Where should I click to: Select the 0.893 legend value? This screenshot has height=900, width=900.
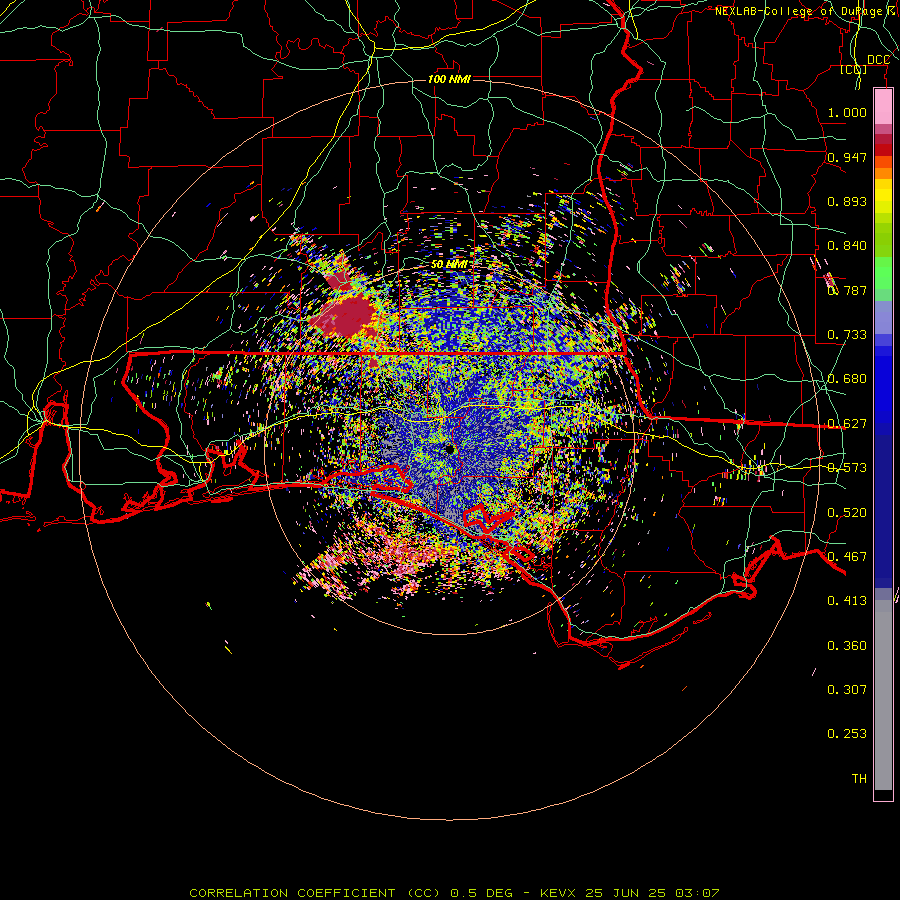[x=847, y=201]
